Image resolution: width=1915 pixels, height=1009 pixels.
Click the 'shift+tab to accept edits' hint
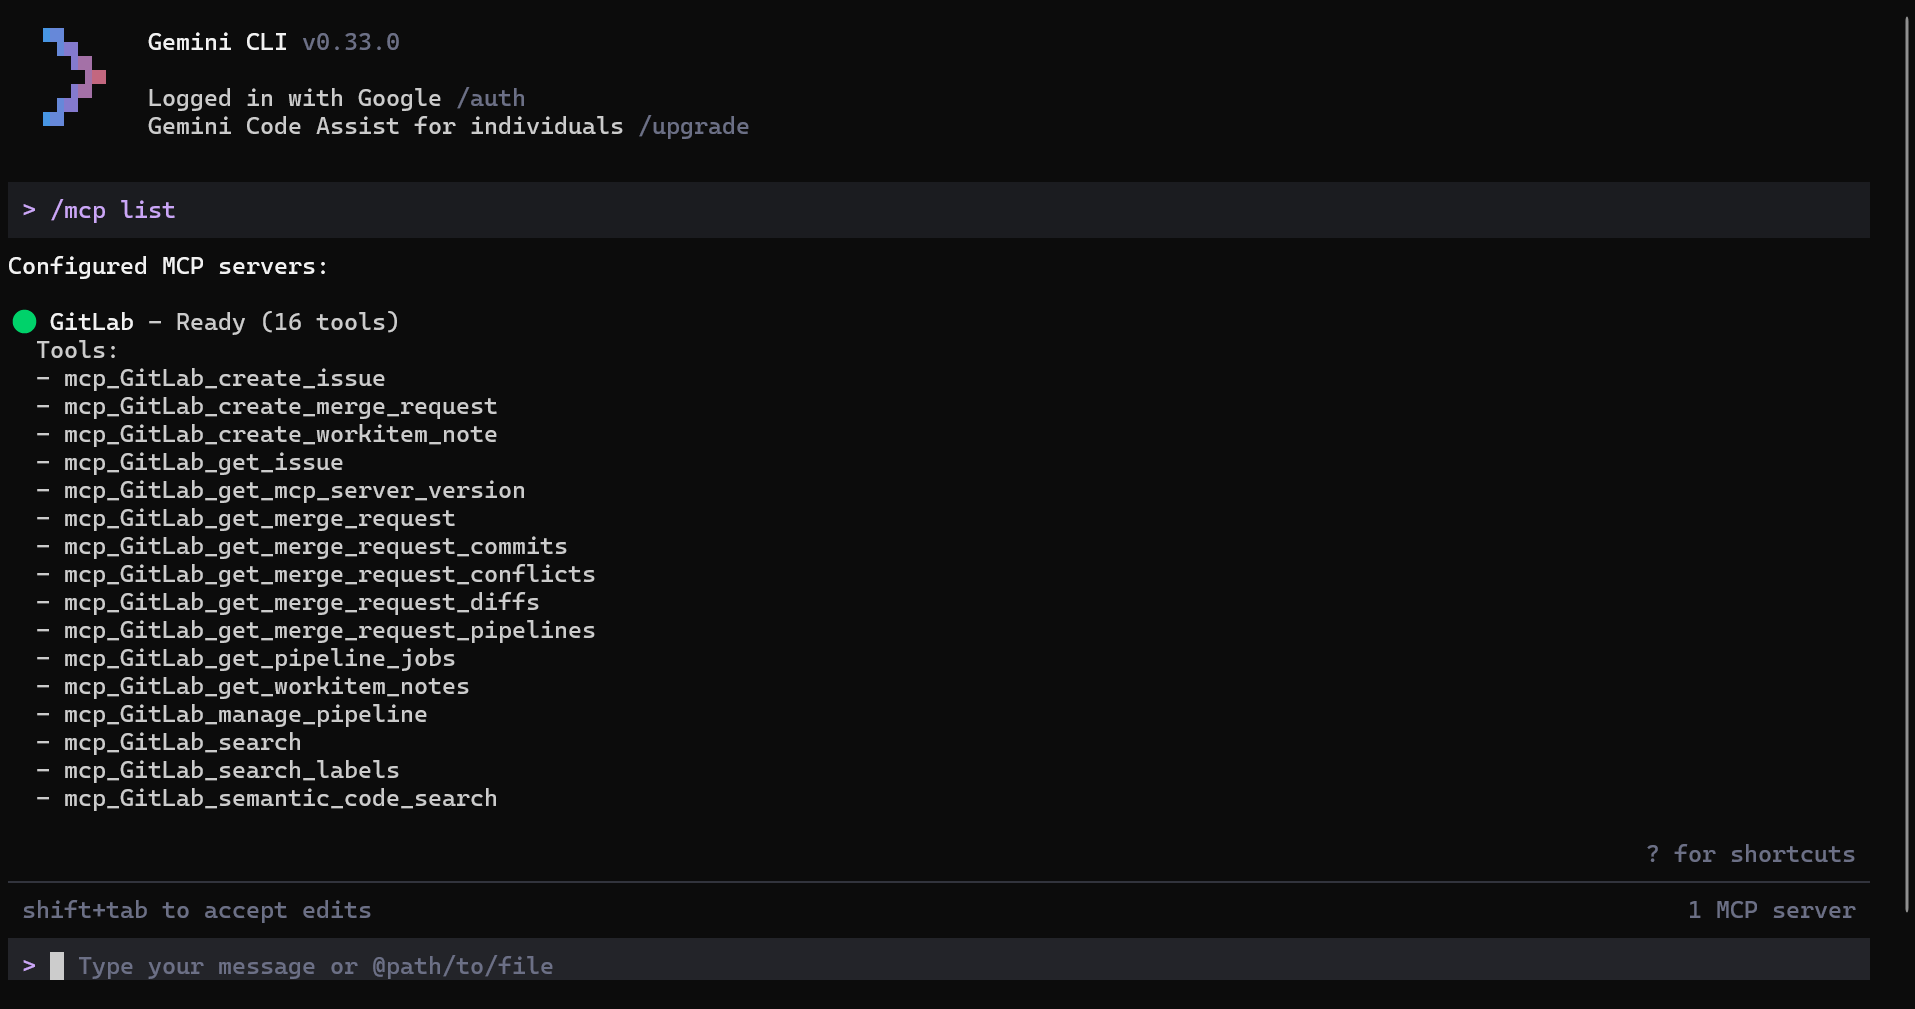point(197,910)
